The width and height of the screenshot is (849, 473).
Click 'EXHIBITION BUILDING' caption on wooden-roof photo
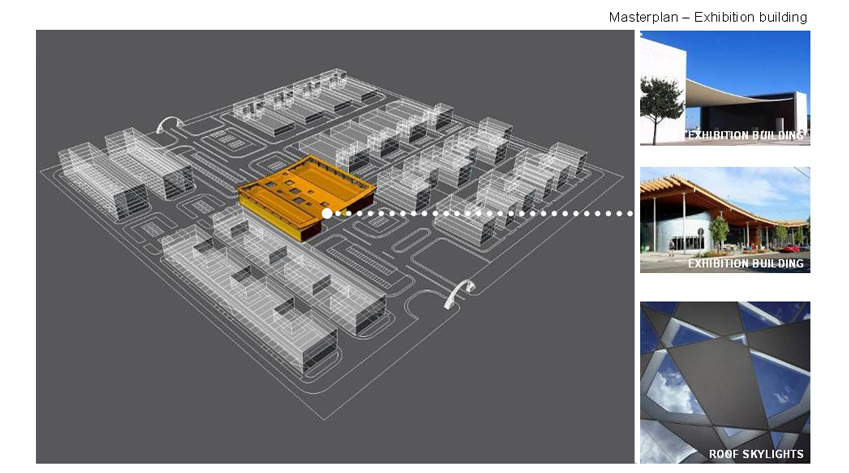(746, 264)
